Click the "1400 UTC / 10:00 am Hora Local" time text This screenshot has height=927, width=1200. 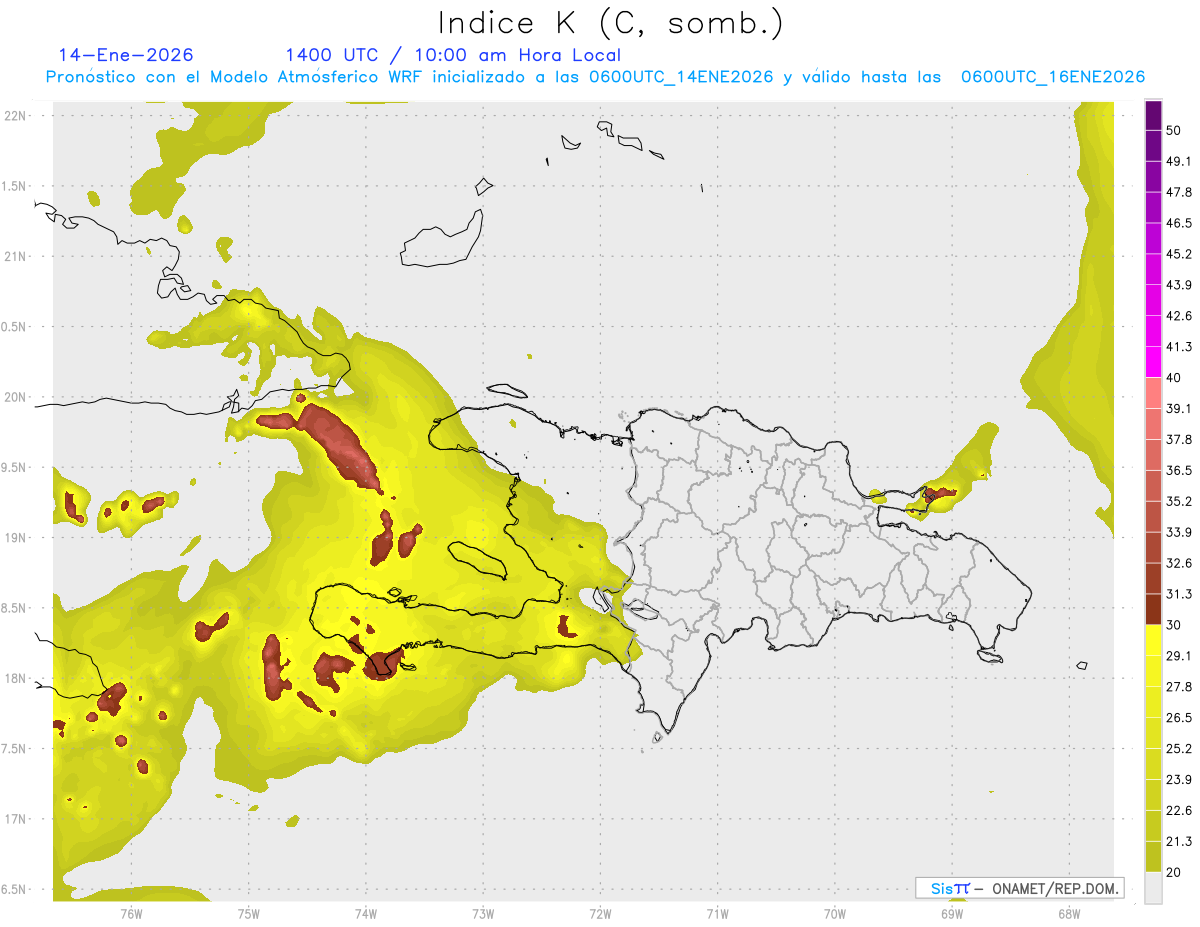(x=453, y=55)
